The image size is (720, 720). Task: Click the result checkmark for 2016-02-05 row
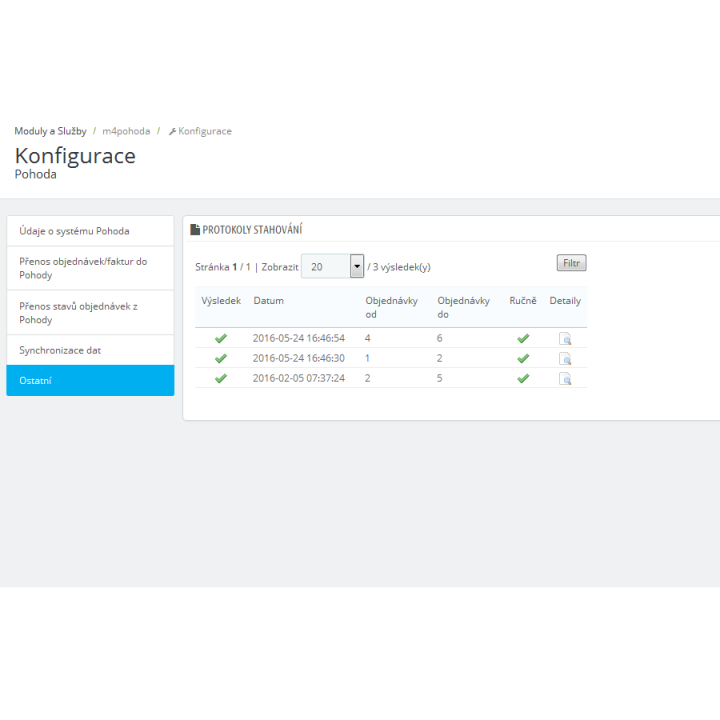click(x=221, y=379)
